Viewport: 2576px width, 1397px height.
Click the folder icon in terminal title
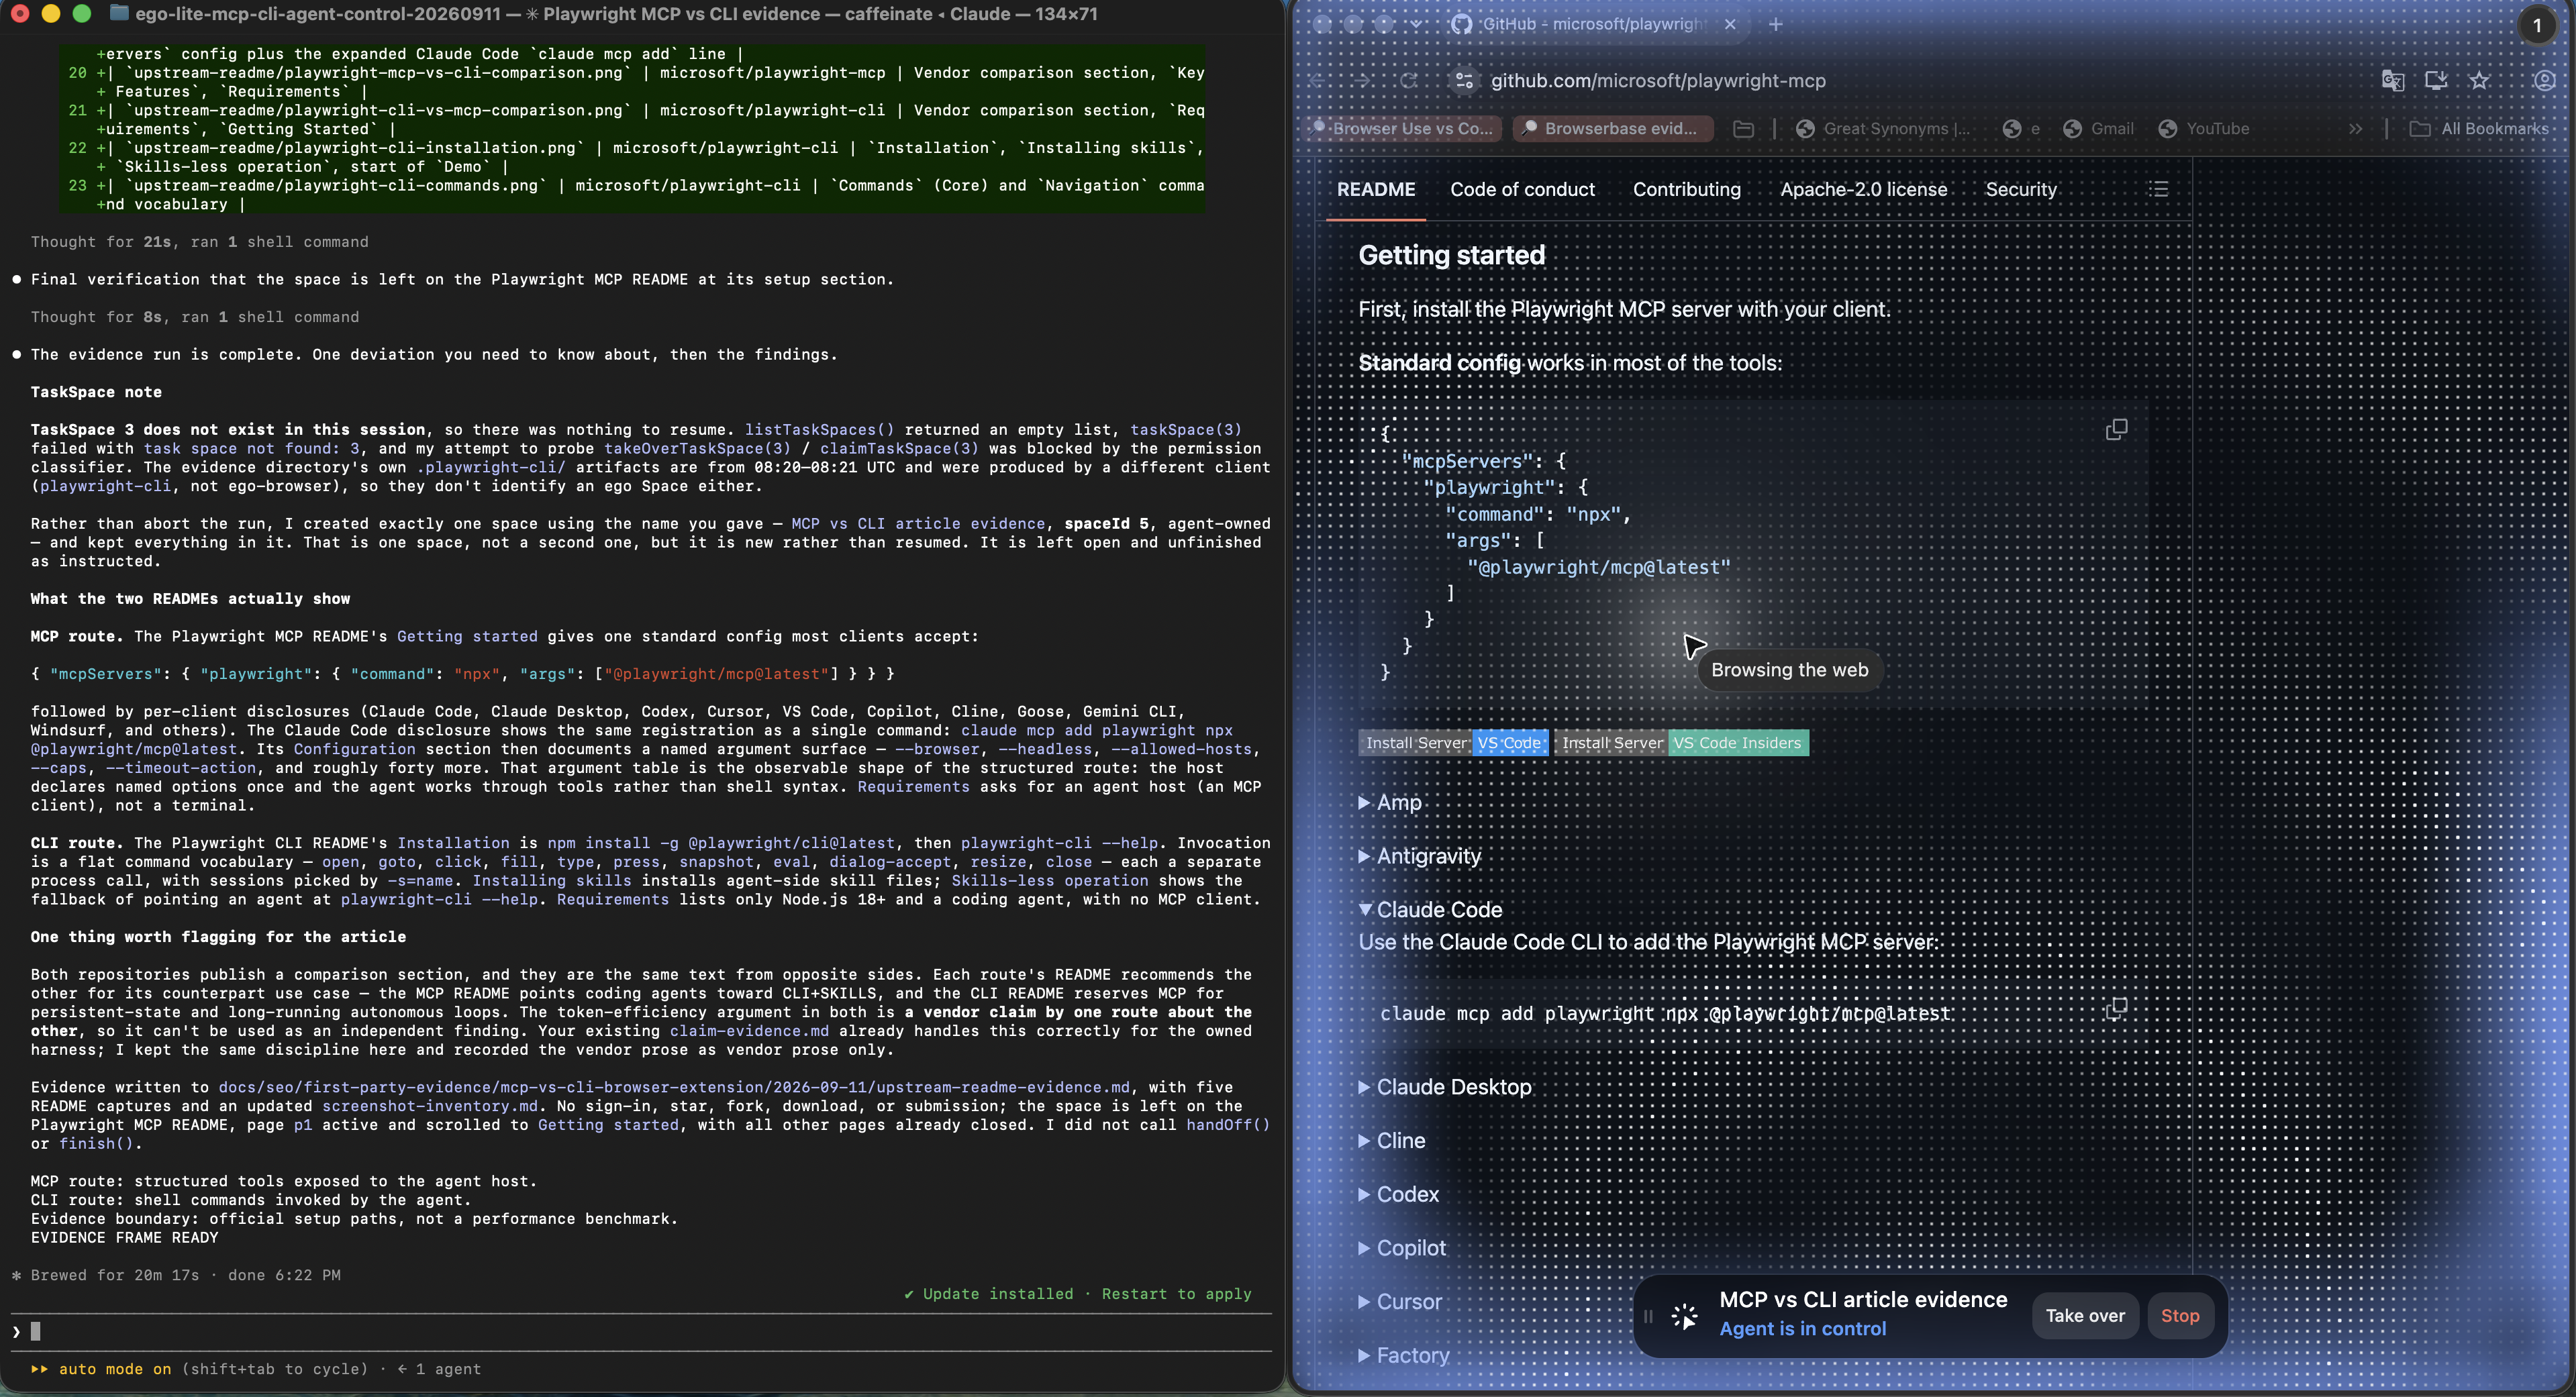point(119,14)
